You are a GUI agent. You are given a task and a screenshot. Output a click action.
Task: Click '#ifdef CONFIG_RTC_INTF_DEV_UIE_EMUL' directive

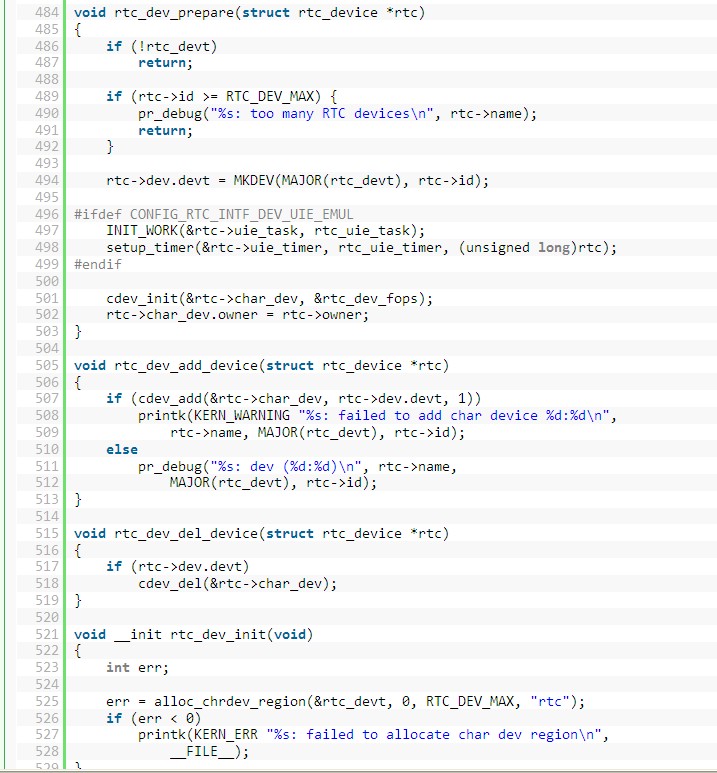(x=214, y=214)
